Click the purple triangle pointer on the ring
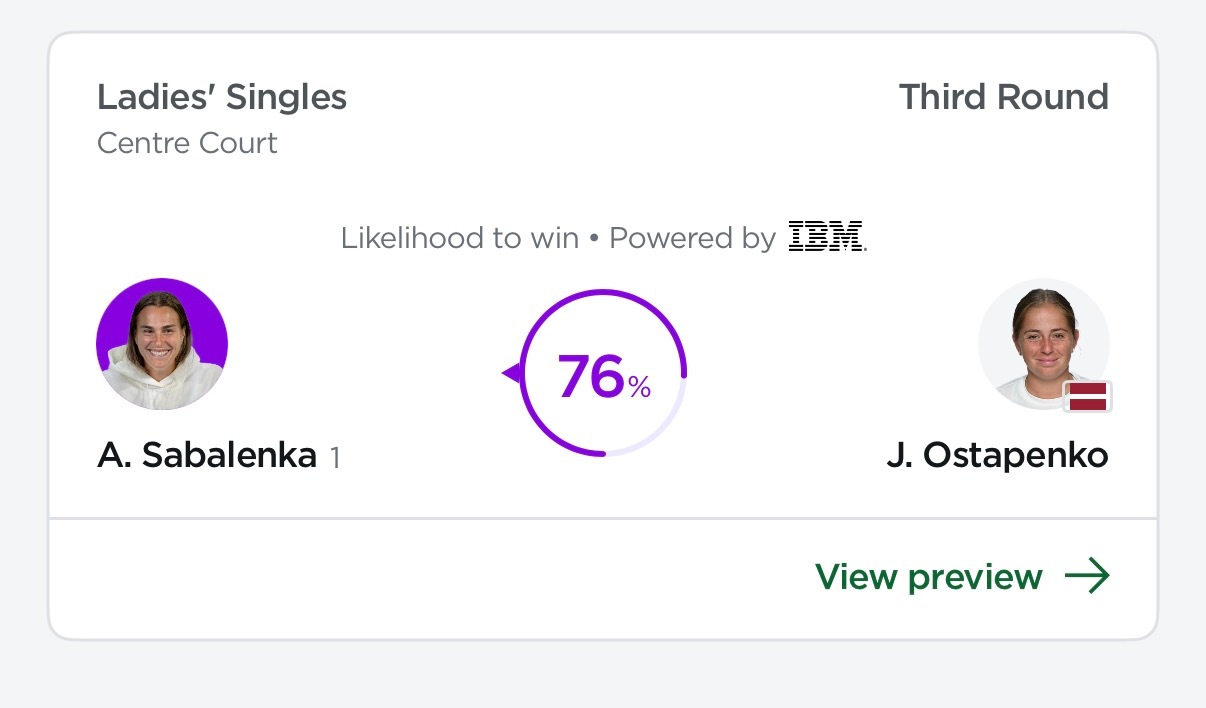This screenshot has width=1206, height=708. point(511,373)
